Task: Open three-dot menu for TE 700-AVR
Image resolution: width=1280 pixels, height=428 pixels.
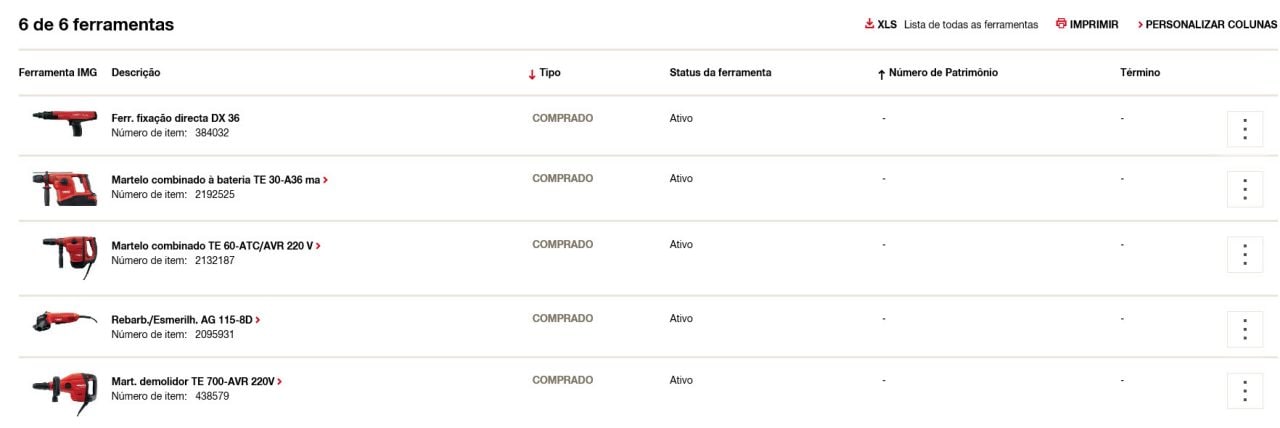Action: [x=1244, y=391]
